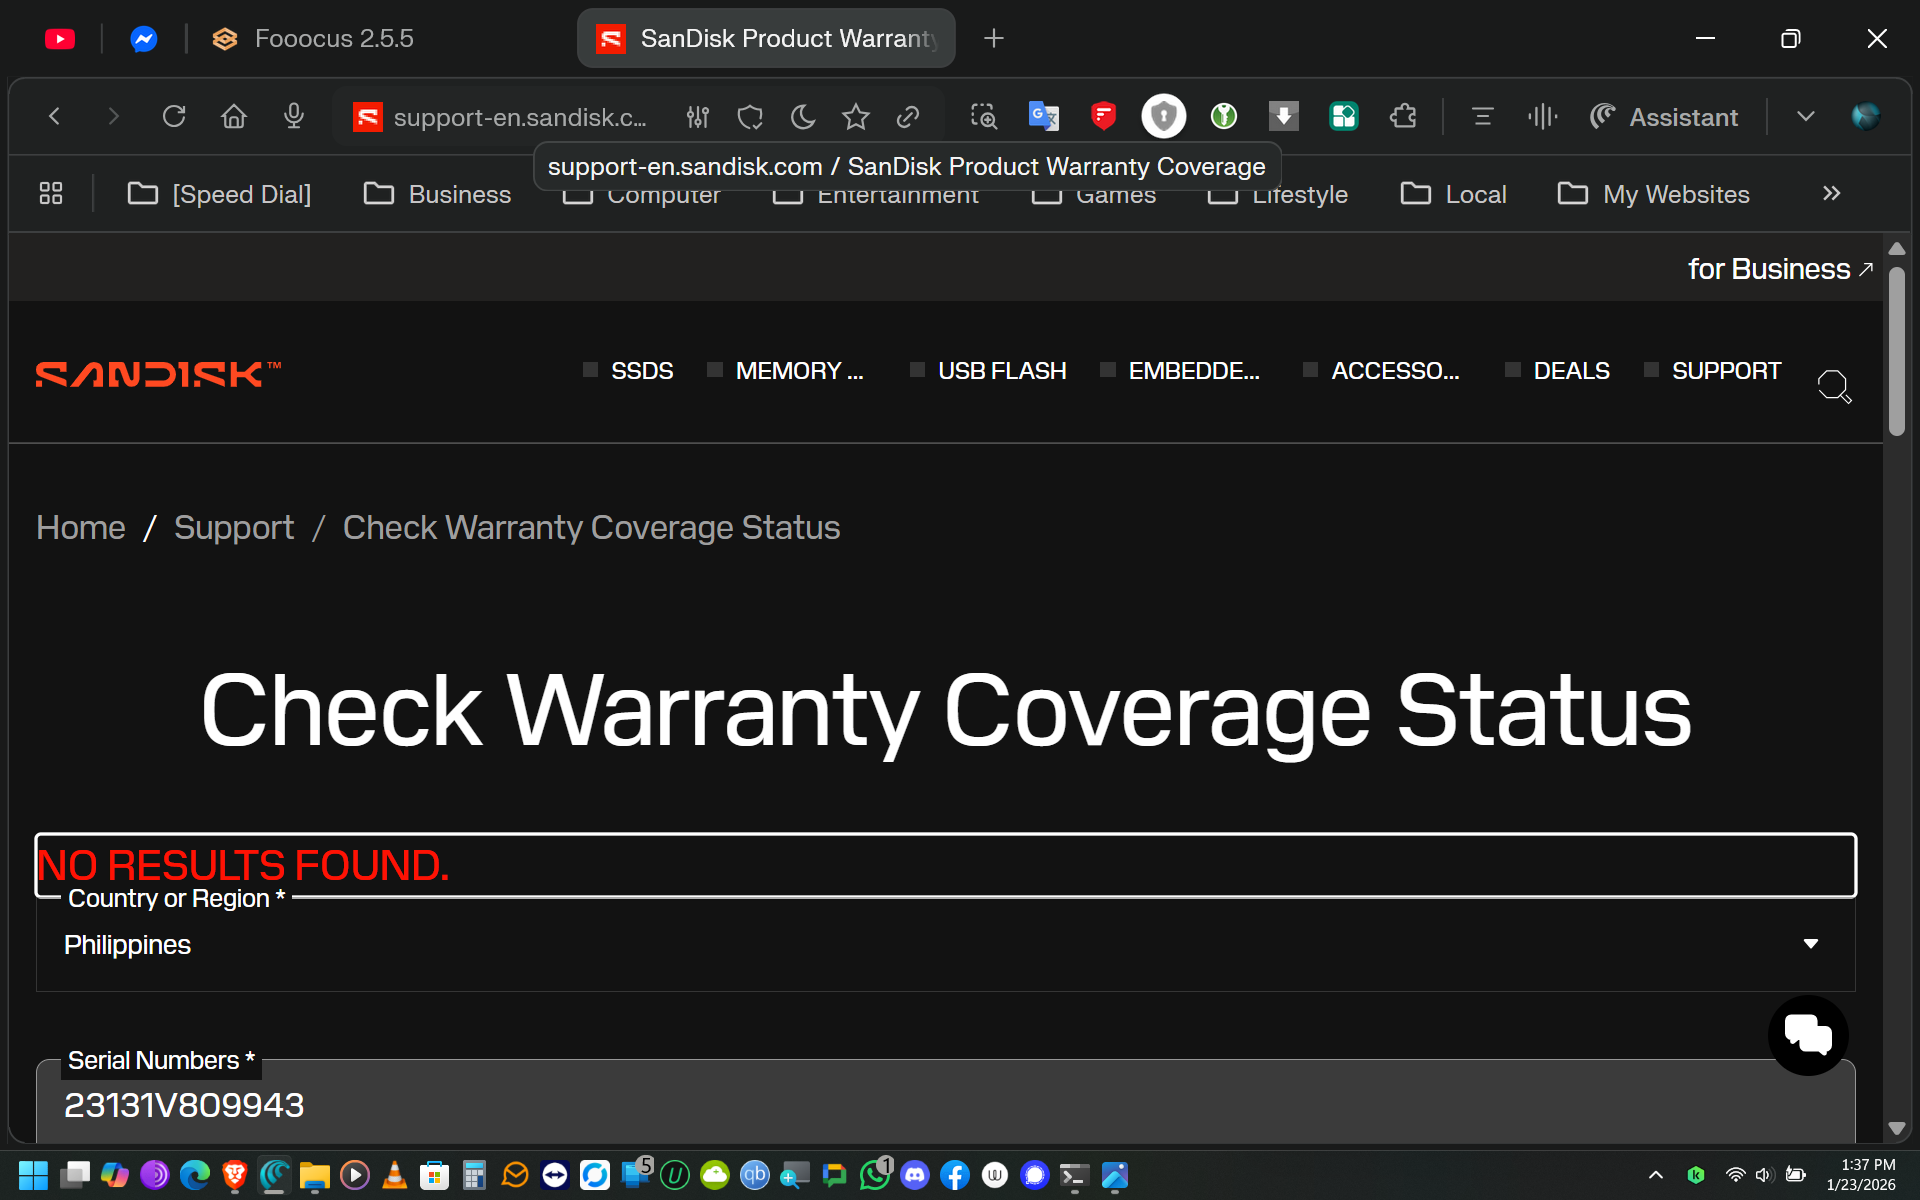The height and width of the screenshot is (1200, 1920).
Task: Open the SSDS navigation menu
Action: (x=641, y=371)
